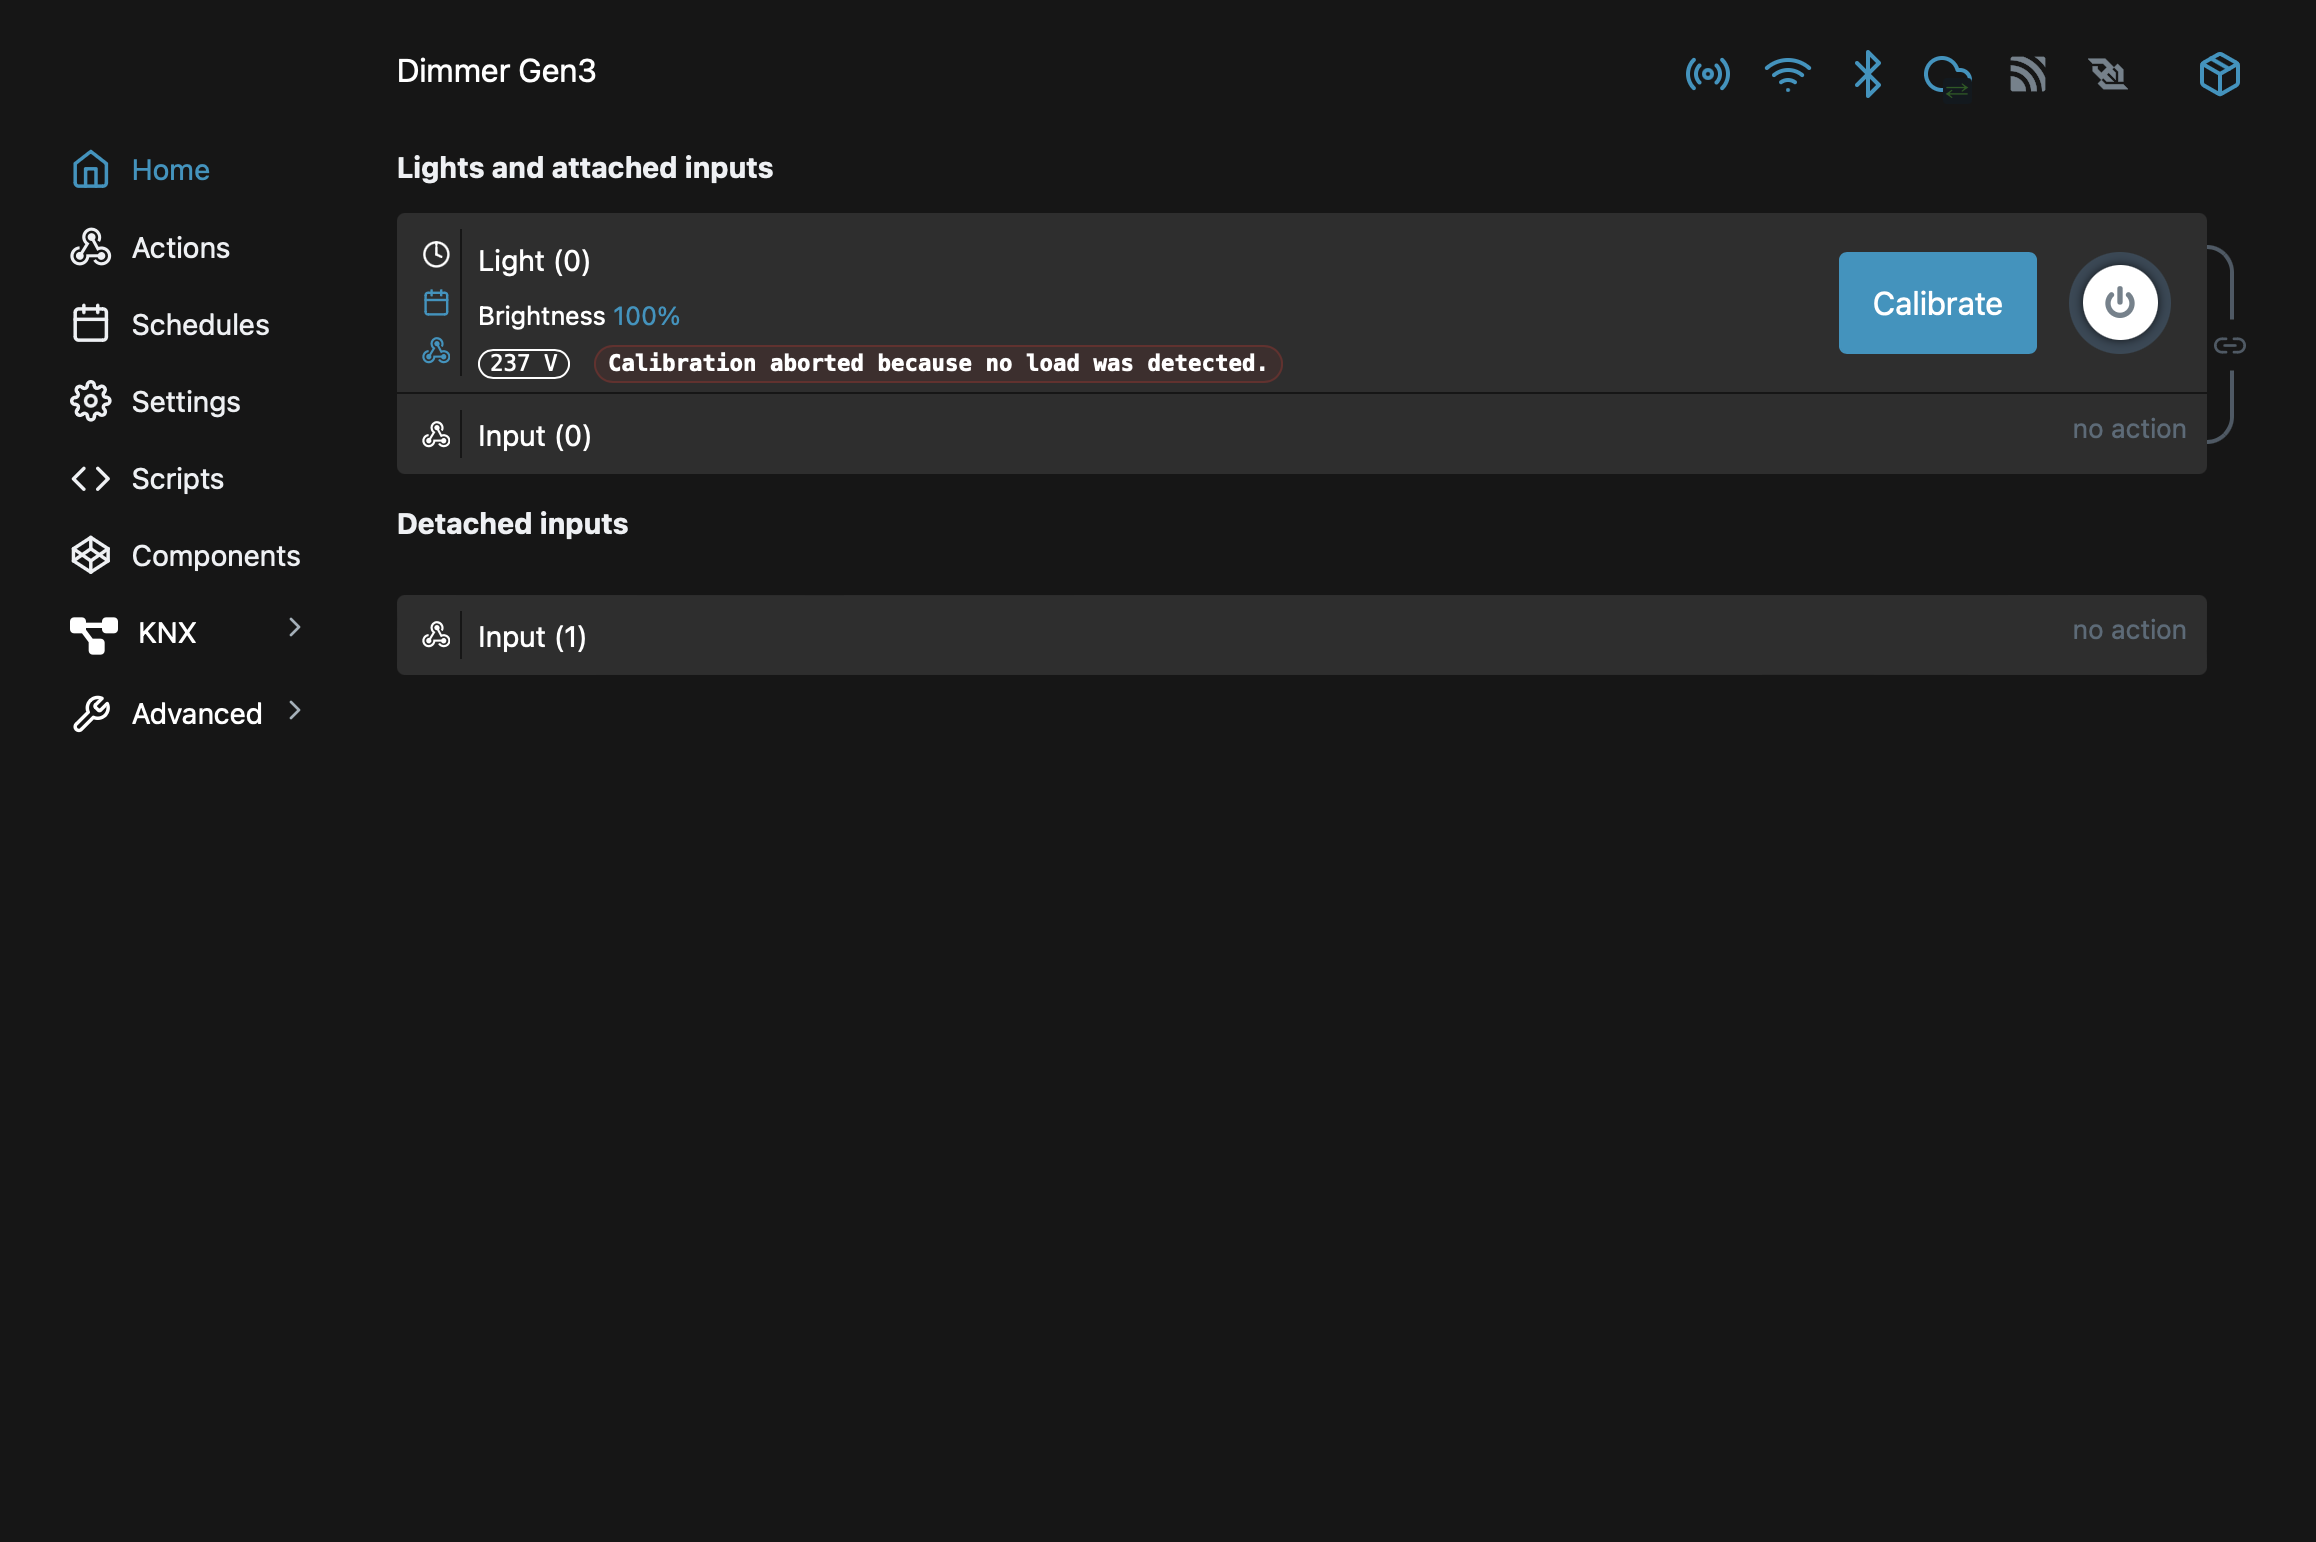This screenshot has height=1542, width=2316.
Task: Click the 237 V voltage badge
Action: click(x=523, y=363)
